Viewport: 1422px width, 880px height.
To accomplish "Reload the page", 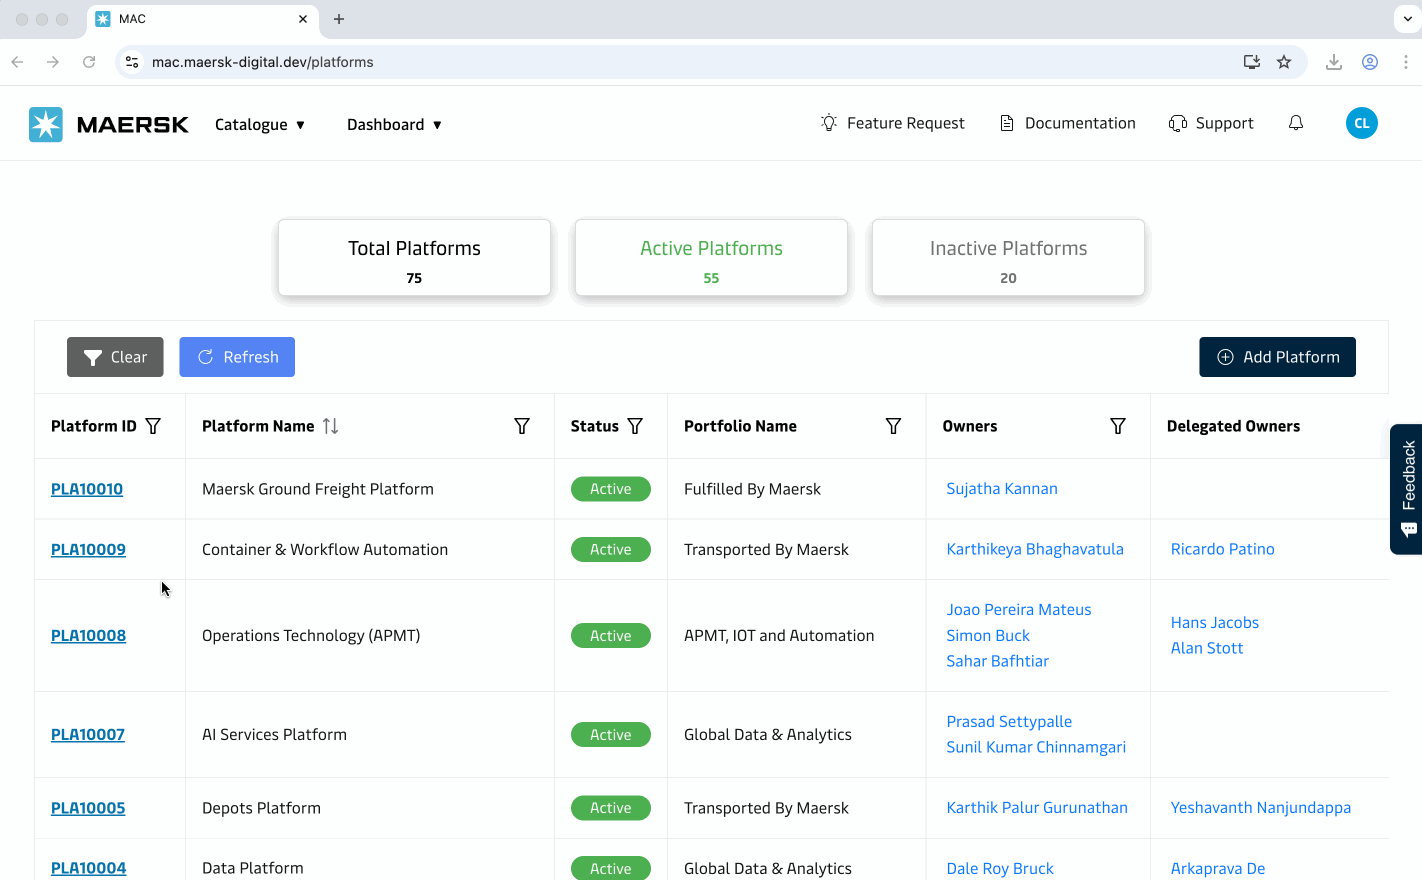I will (89, 62).
